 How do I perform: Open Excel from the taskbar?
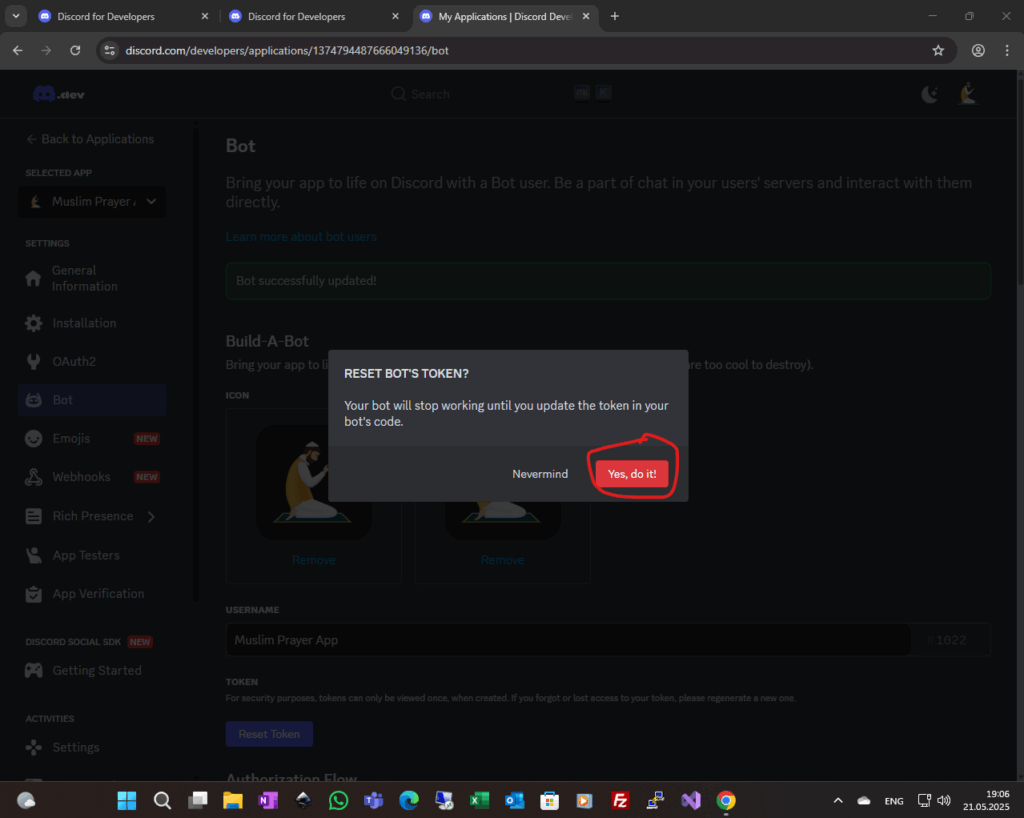[479, 800]
